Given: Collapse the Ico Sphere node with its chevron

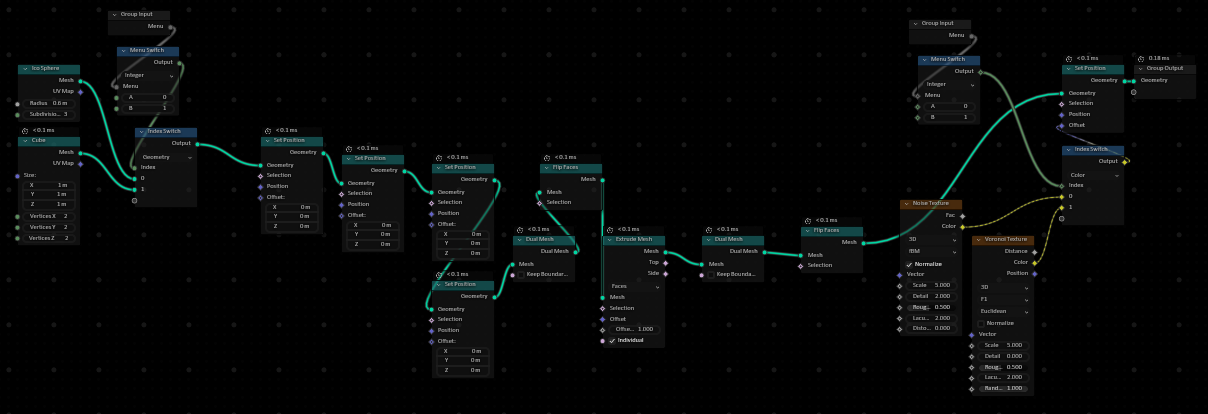Looking at the screenshot, I should pyautogui.click(x=26, y=68).
